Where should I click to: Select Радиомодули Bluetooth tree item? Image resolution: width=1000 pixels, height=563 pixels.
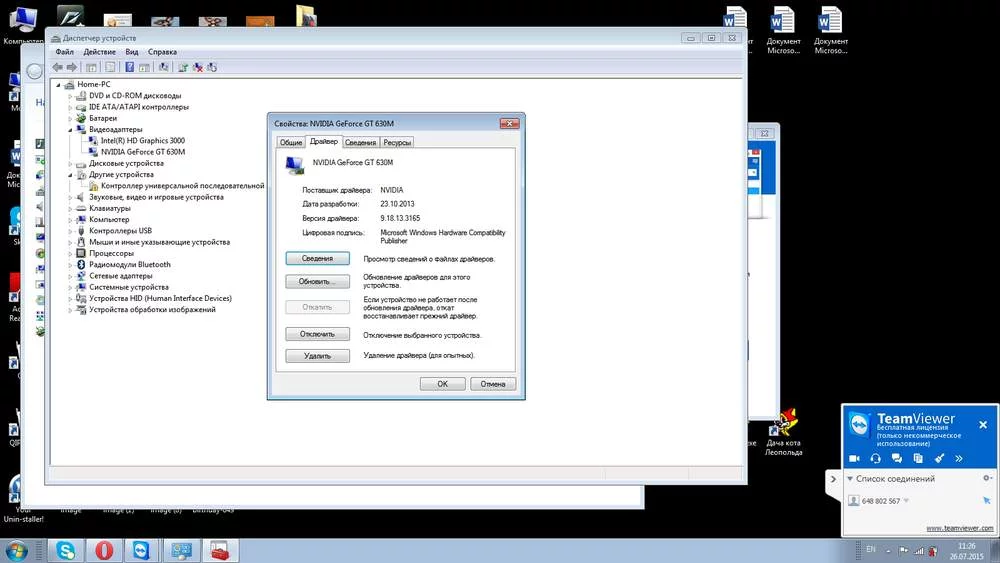click(x=130, y=265)
